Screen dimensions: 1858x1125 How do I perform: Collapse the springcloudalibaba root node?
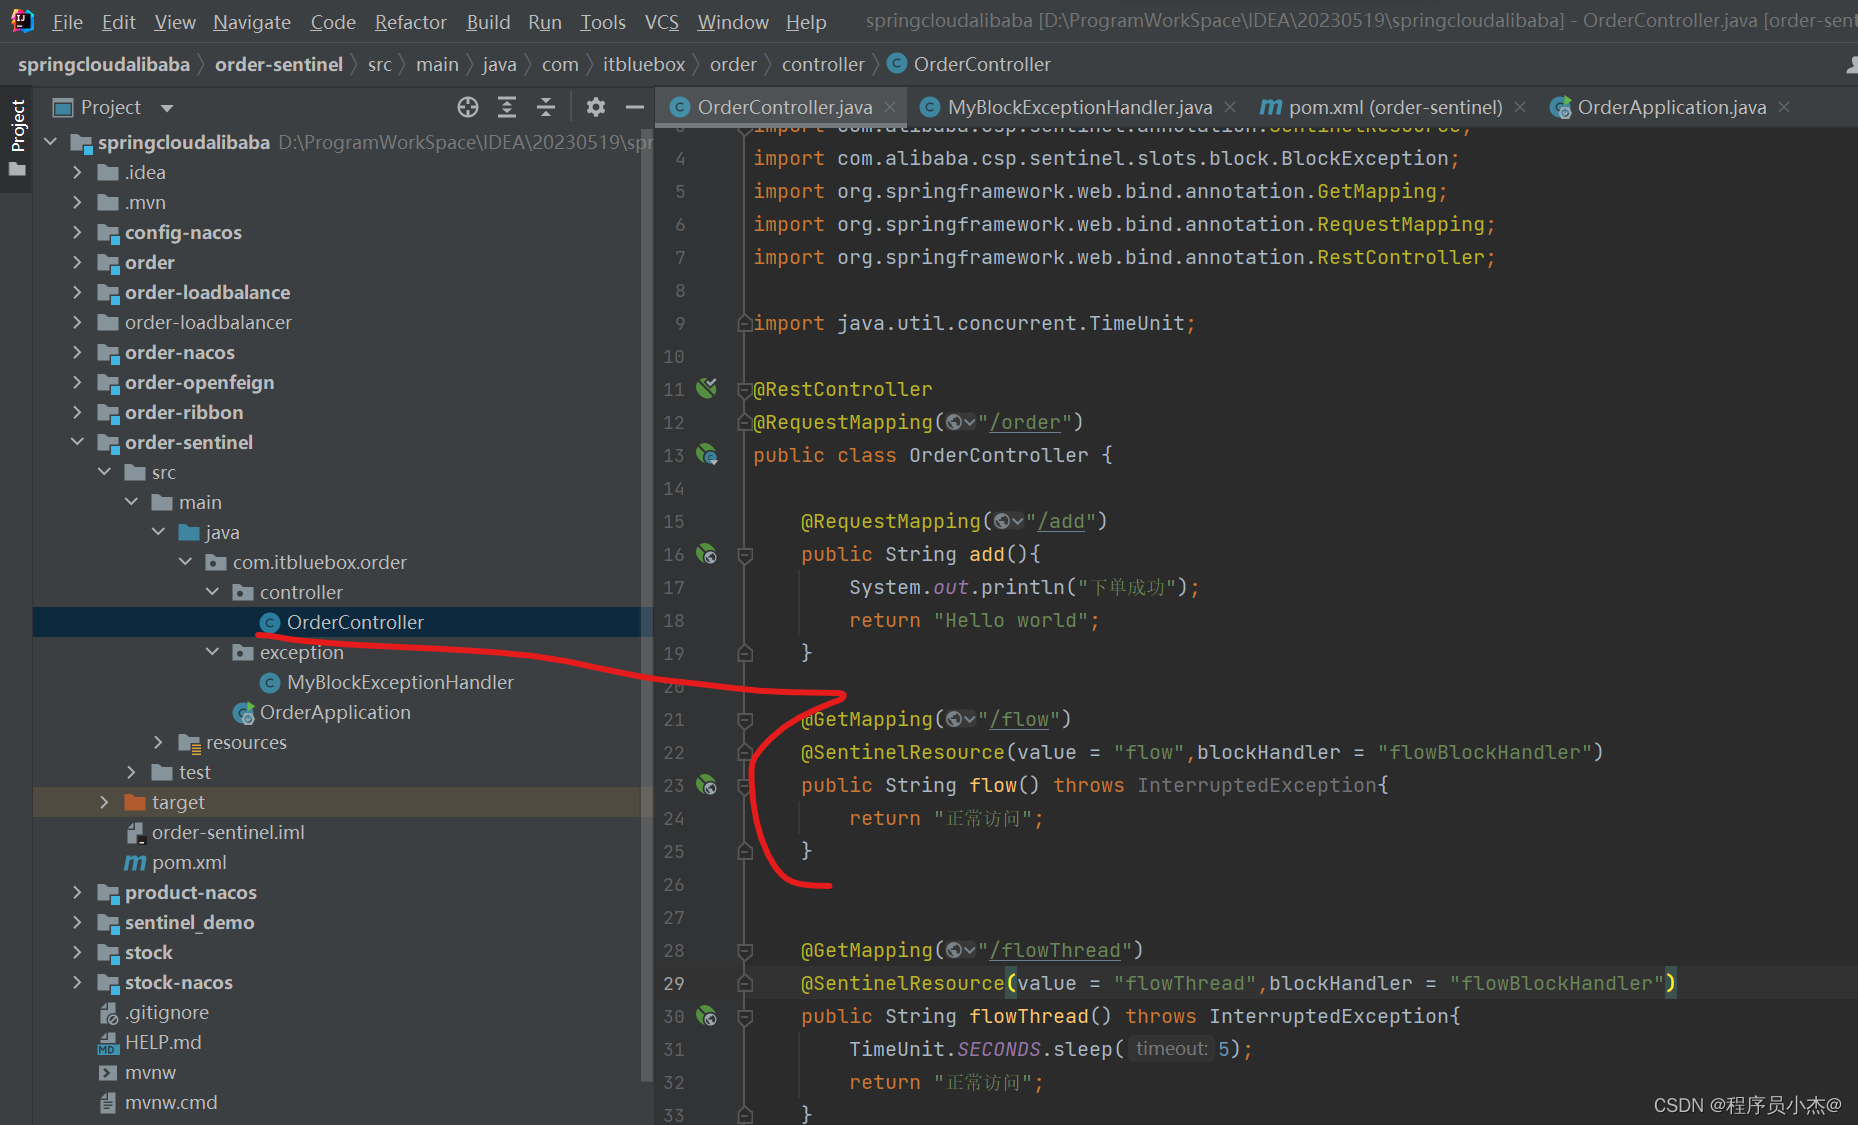pyautogui.click(x=51, y=142)
